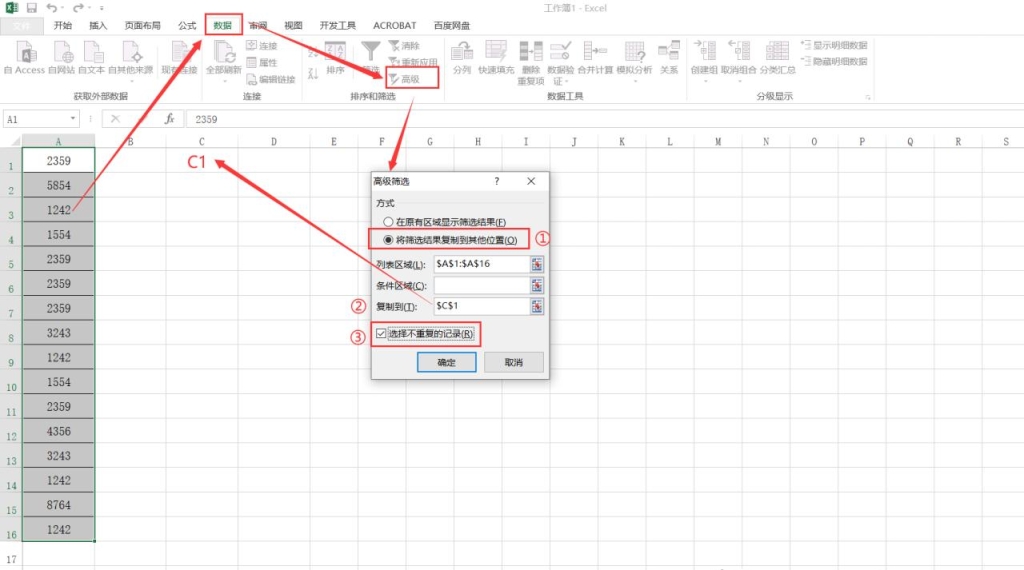Click range selector icon for 复制到
Viewport: 1024px width, 570px height.
537,306
